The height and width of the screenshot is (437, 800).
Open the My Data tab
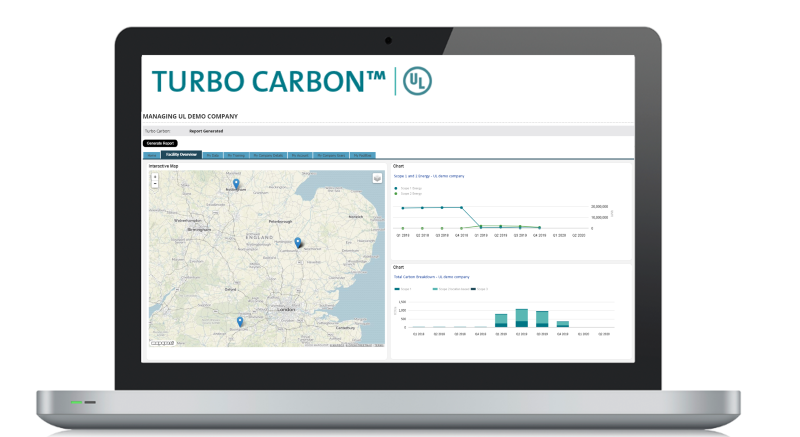213,156
